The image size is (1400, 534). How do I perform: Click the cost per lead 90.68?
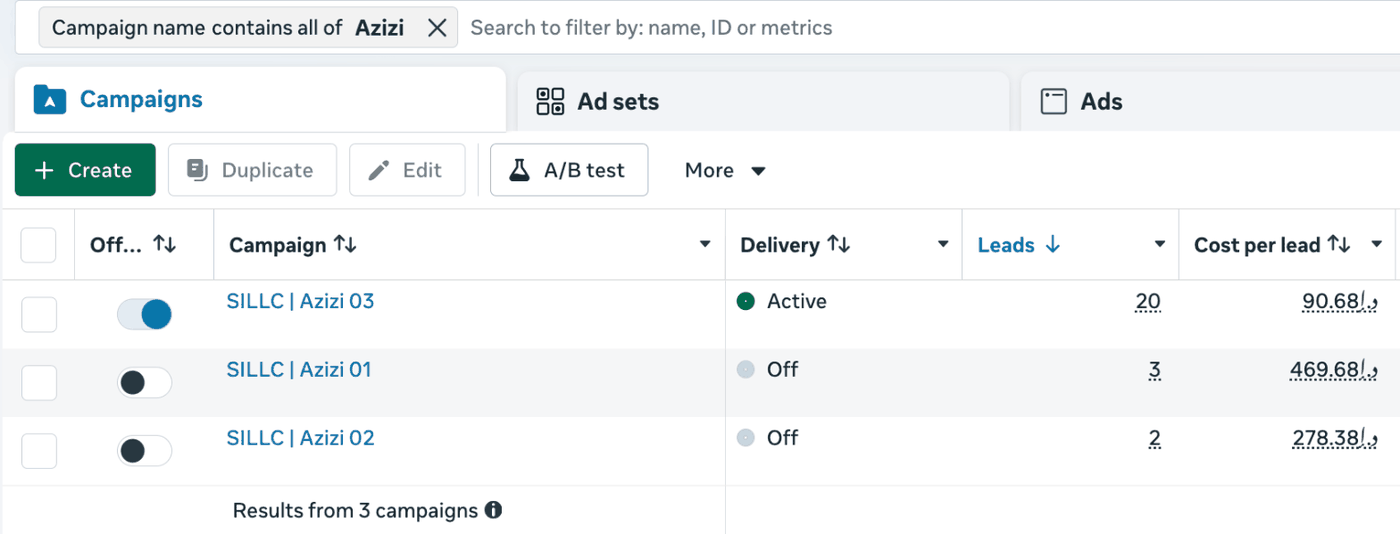[1340, 302]
